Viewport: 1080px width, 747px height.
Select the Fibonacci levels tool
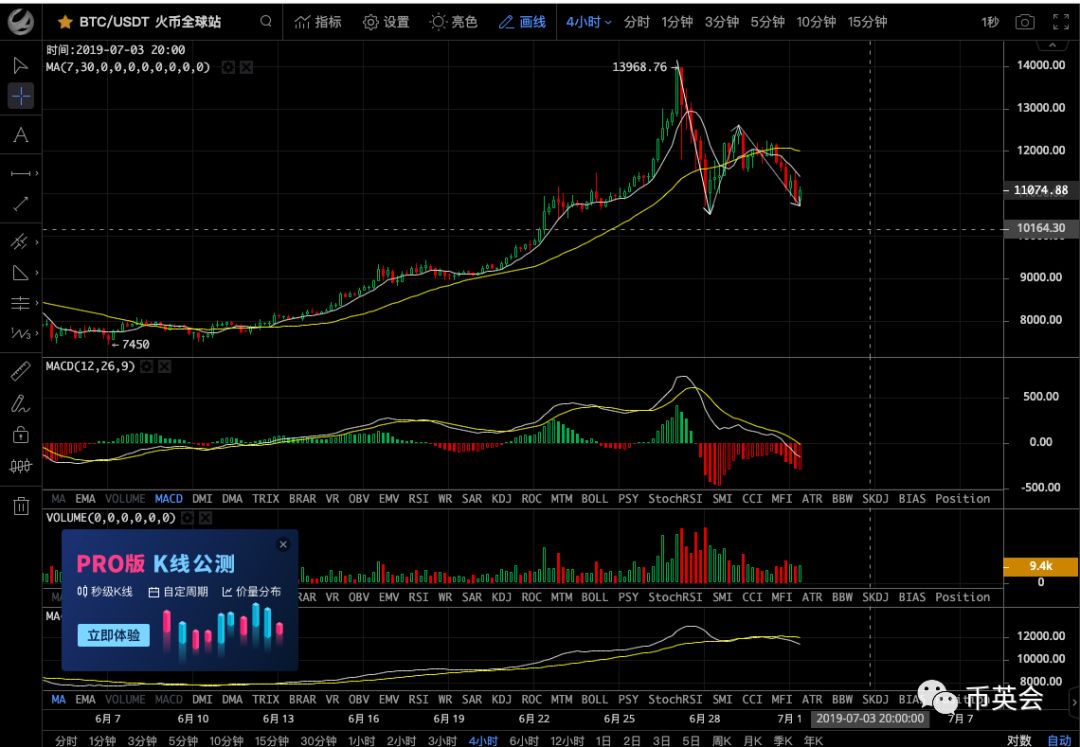(x=20, y=303)
